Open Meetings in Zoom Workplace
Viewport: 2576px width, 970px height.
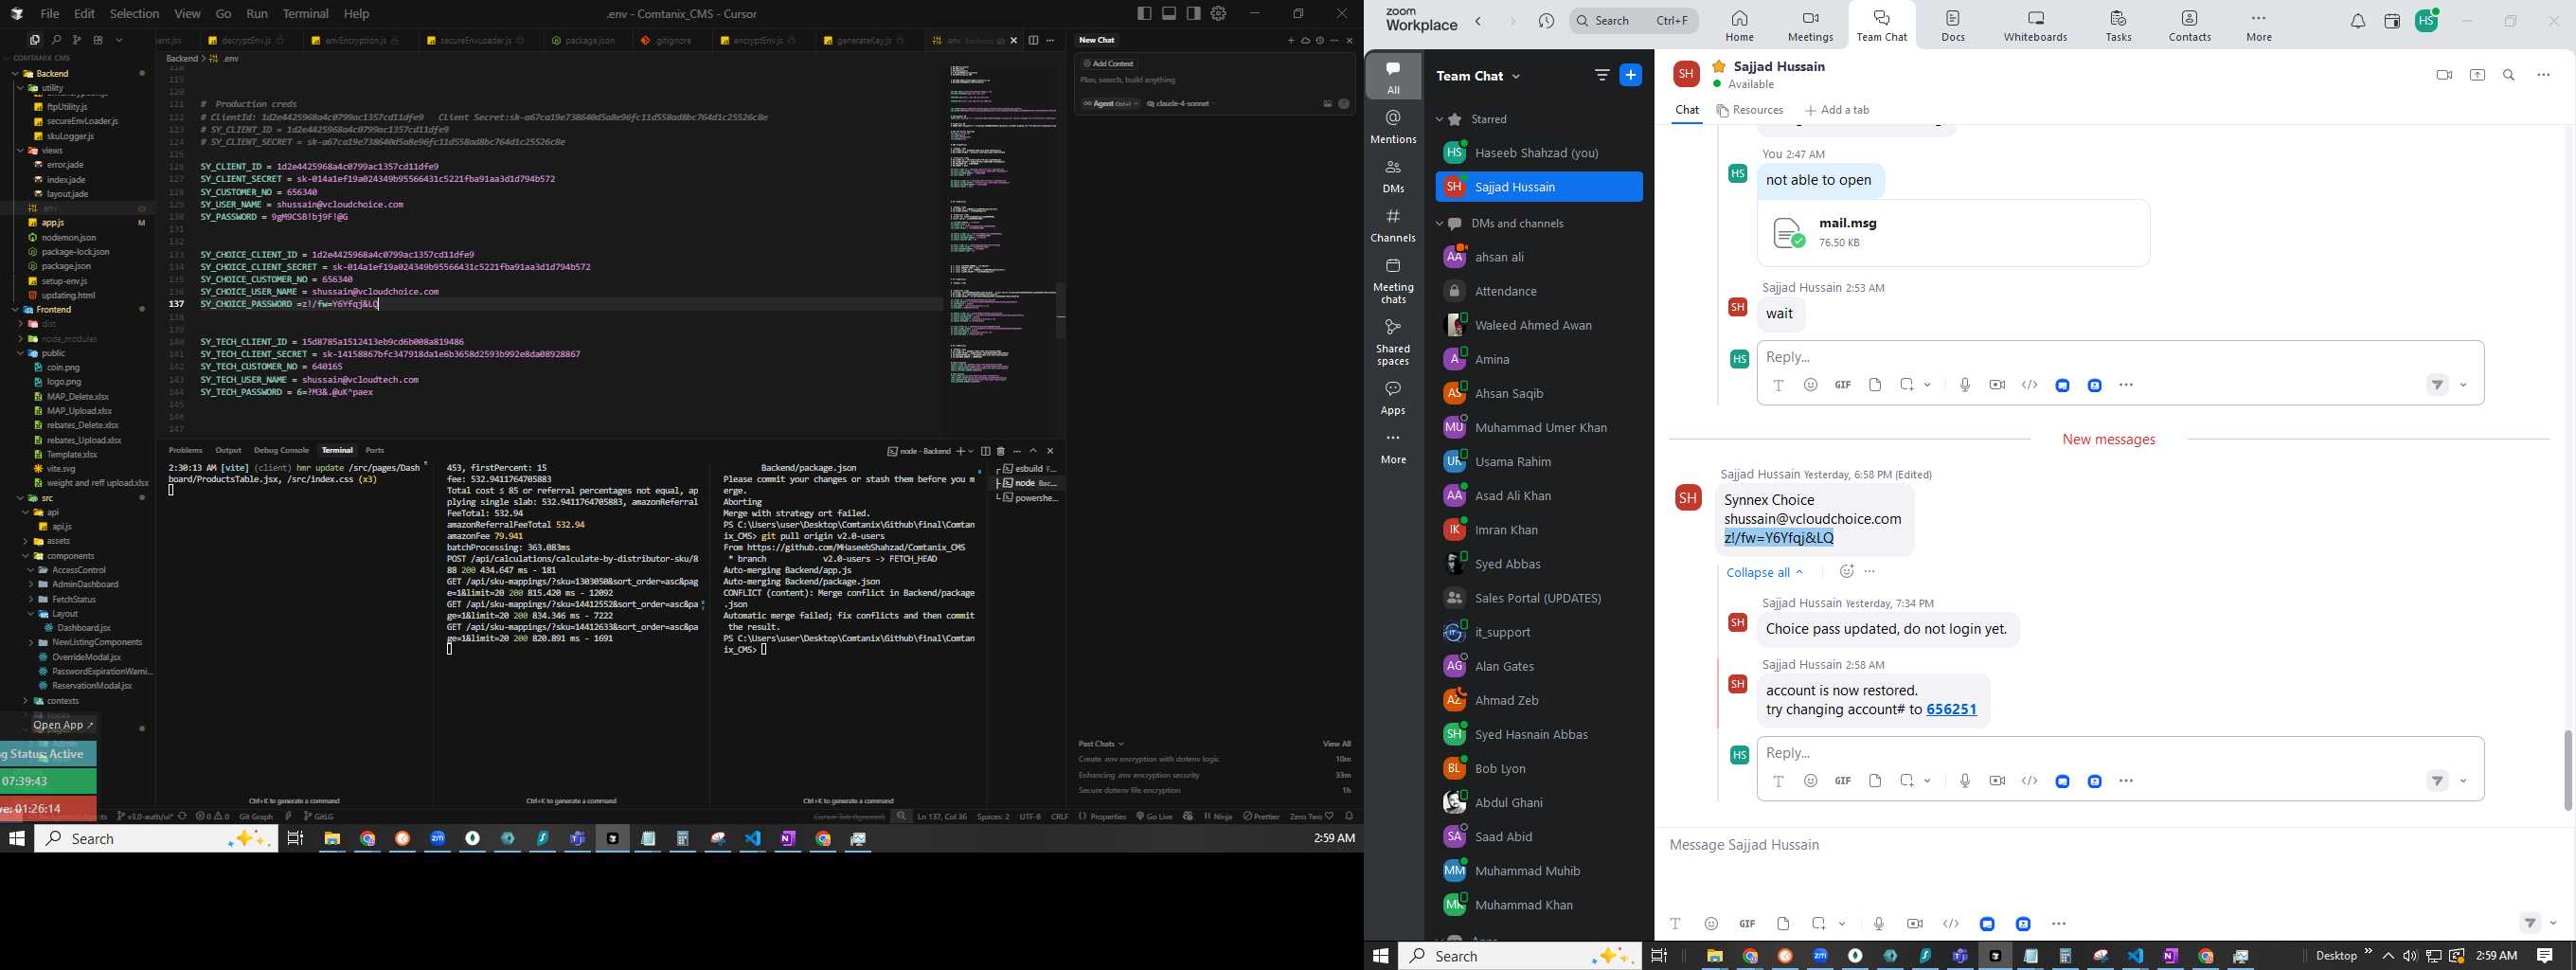point(1810,26)
